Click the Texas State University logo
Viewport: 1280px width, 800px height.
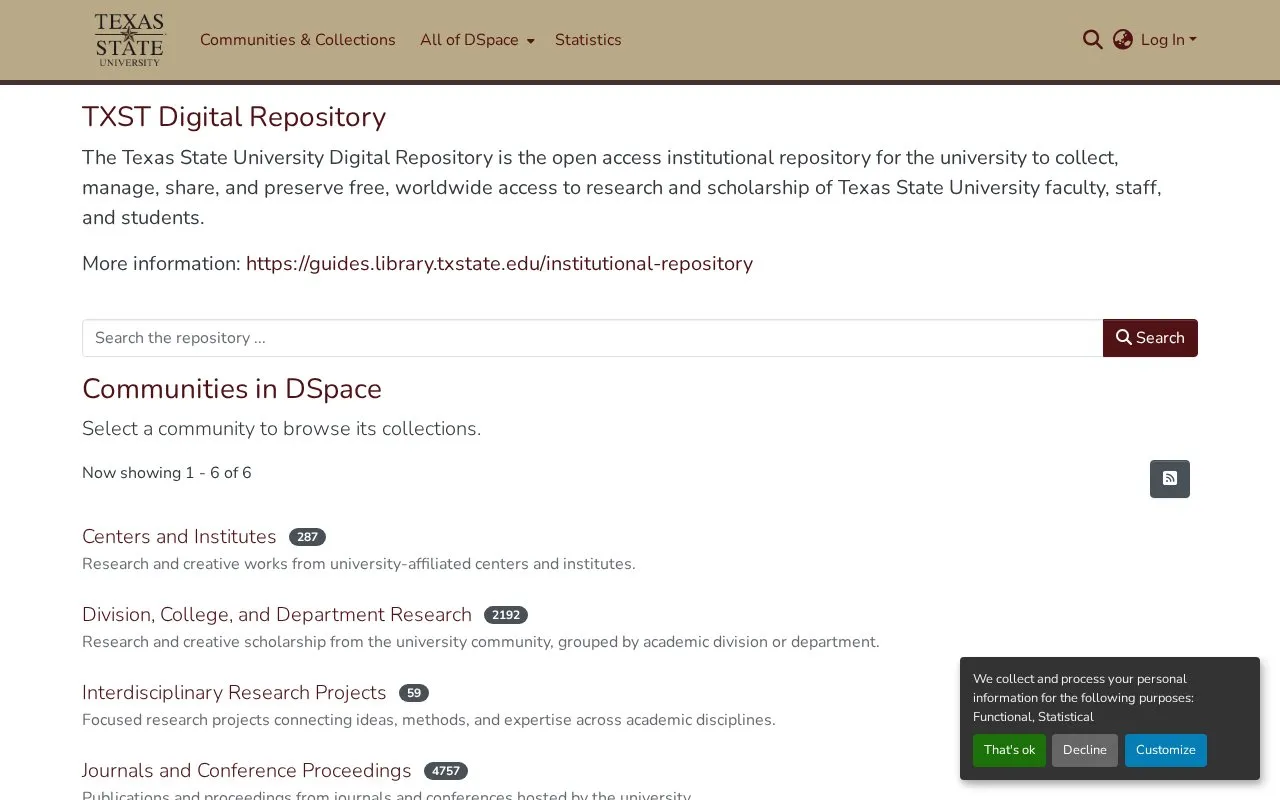129,40
